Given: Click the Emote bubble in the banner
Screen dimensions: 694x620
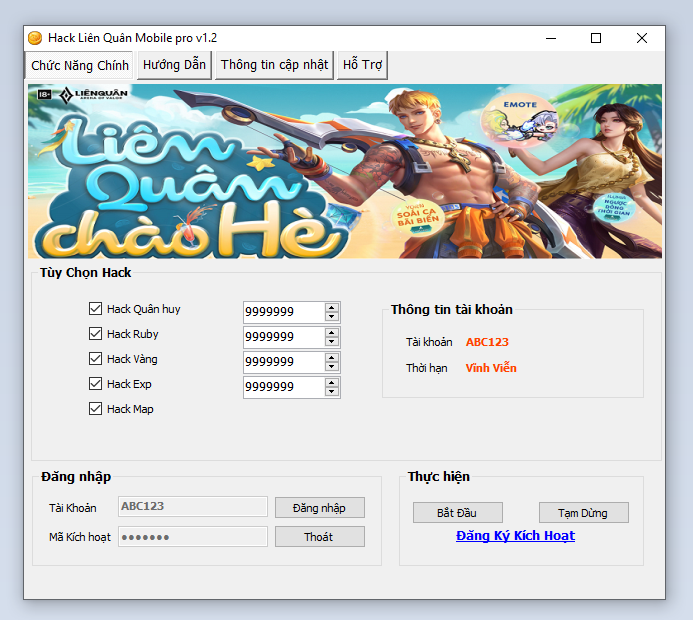Looking at the screenshot, I should coord(520,116).
